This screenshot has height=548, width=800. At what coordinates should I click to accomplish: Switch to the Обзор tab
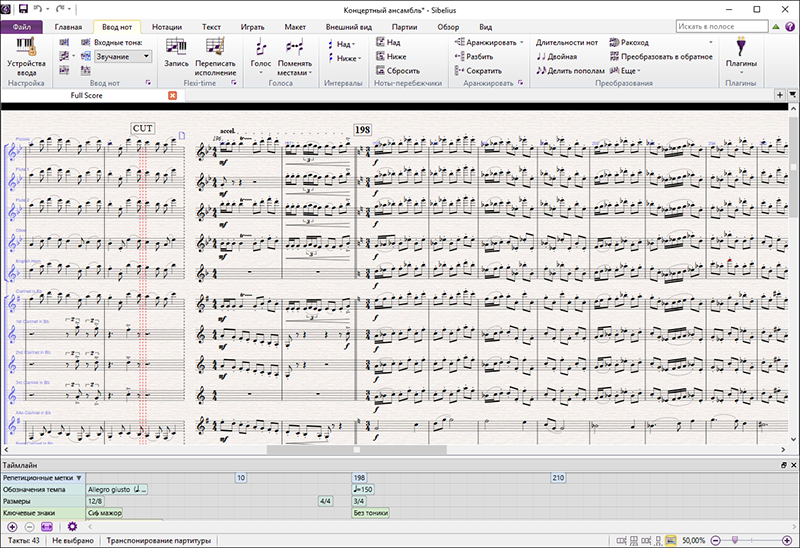point(448,27)
